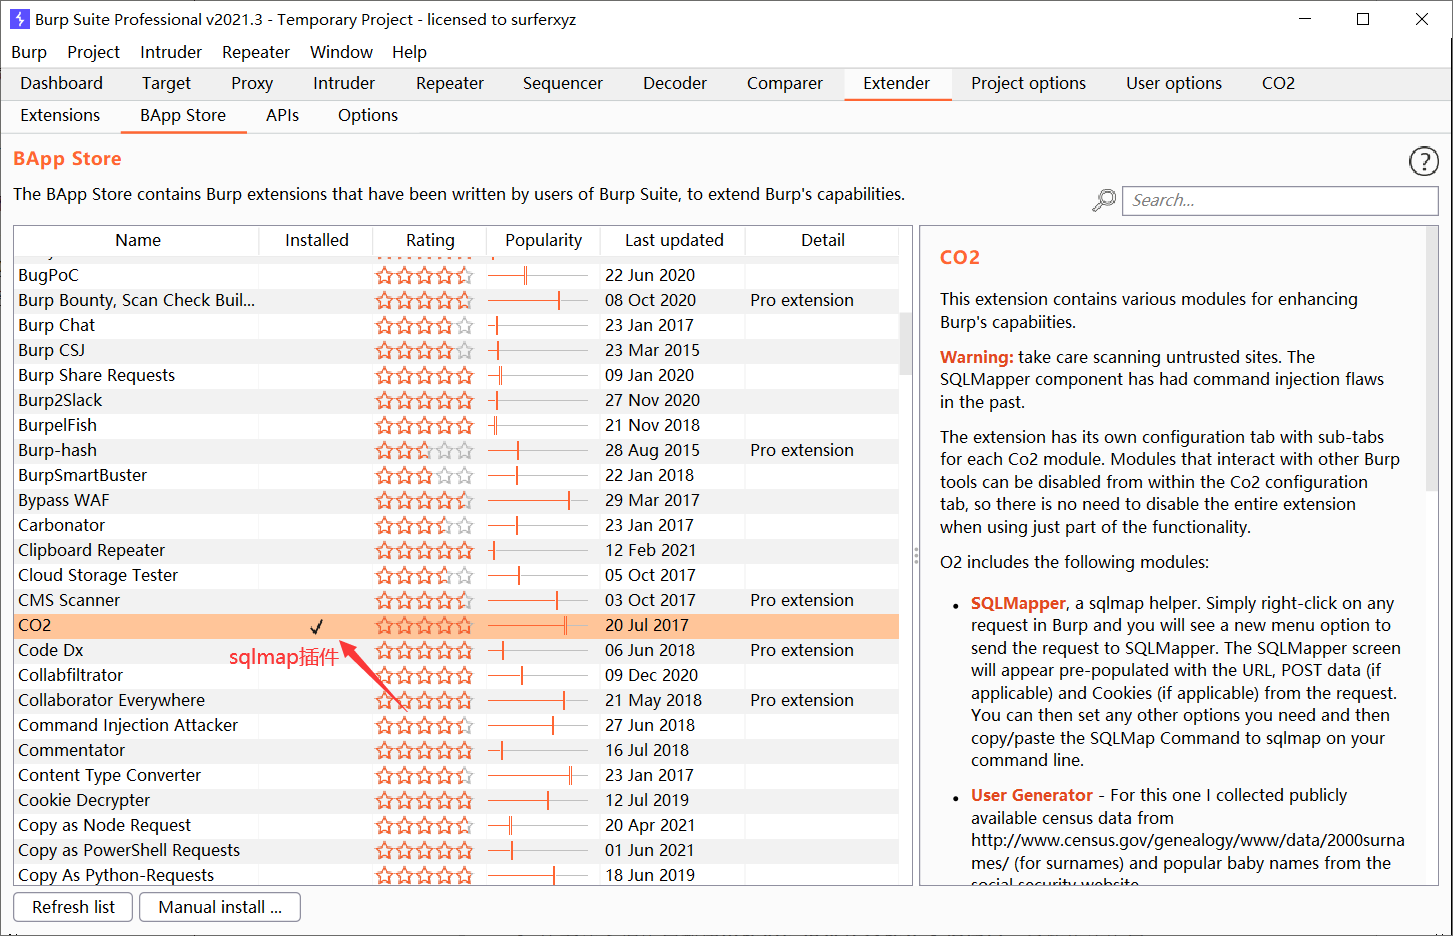Viewport: 1453px width, 936px height.
Task: Click the CO2 description panel scrollbar
Action: click(1431, 359)
